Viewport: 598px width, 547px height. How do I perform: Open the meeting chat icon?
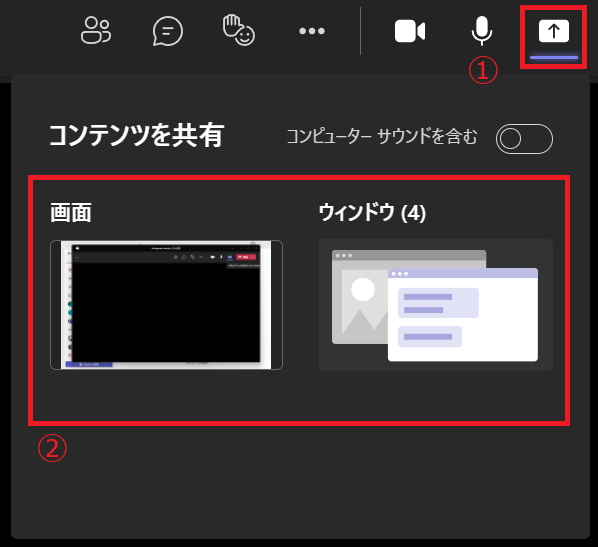tap(167, 31)
